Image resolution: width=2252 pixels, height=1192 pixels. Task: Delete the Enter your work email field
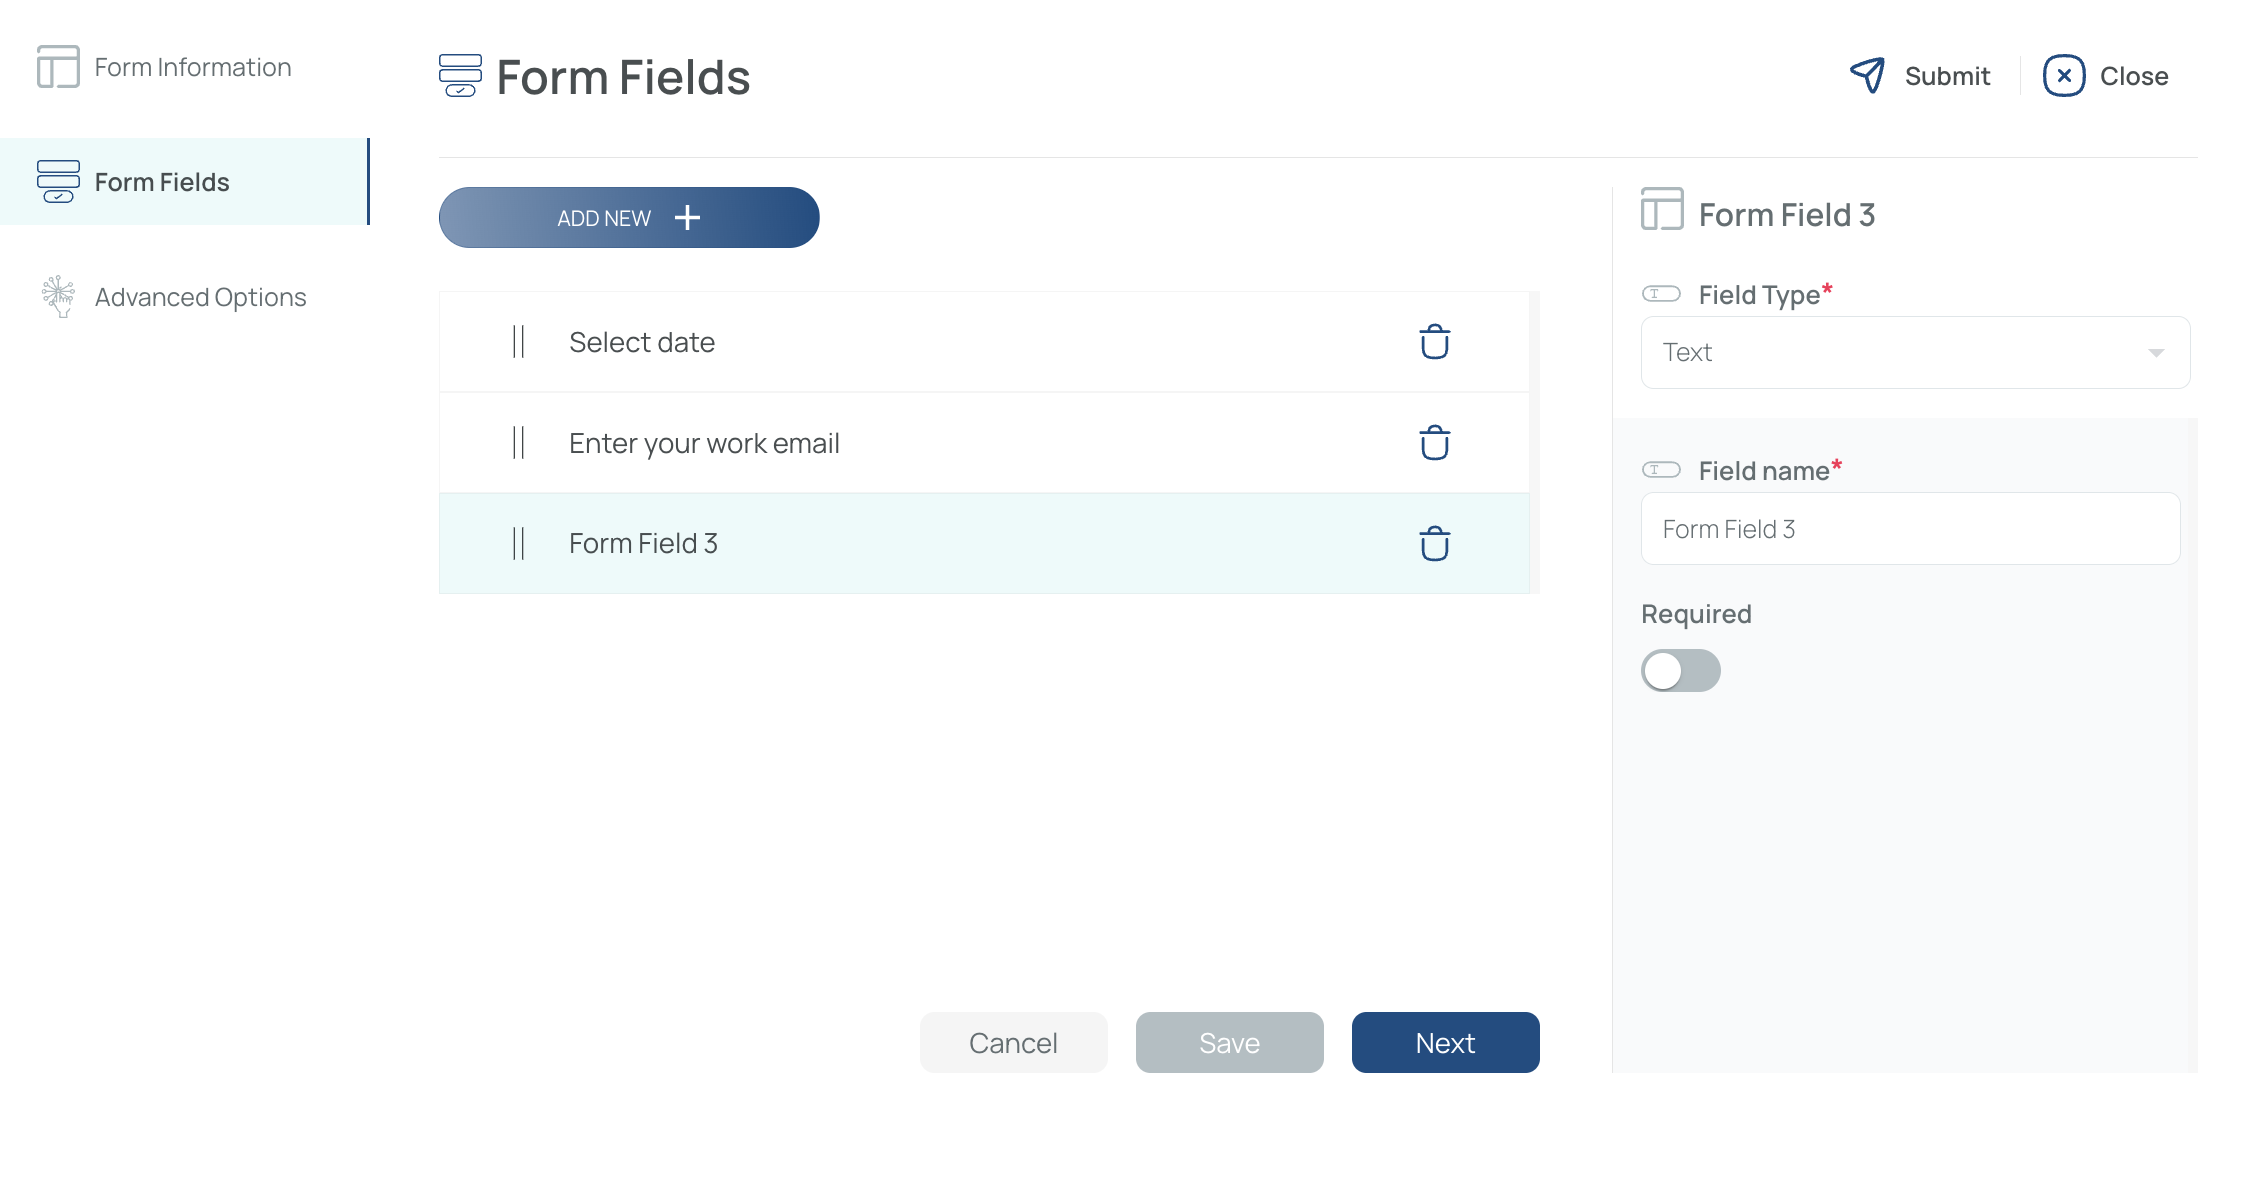1434,443
